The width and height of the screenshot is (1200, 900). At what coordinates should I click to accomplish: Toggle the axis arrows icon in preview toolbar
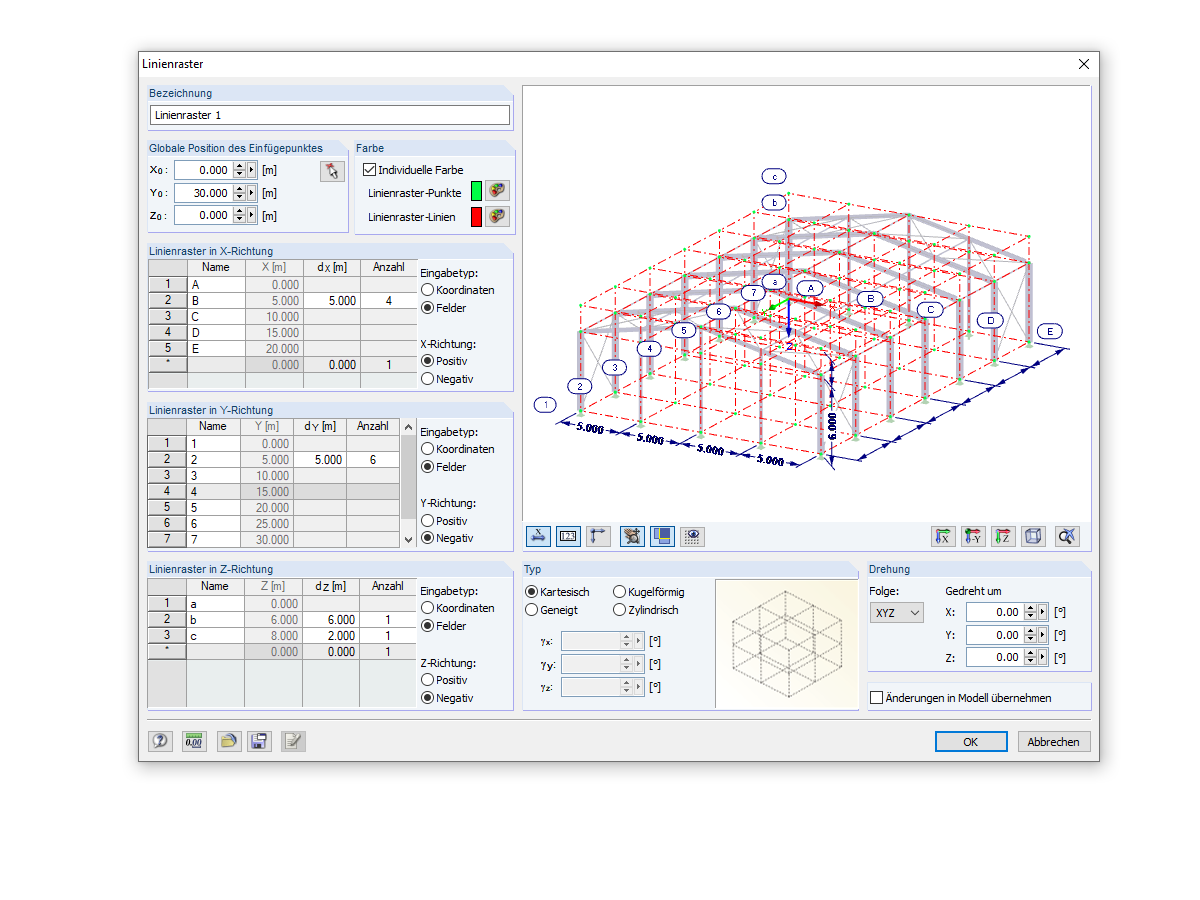coord(598,536)
